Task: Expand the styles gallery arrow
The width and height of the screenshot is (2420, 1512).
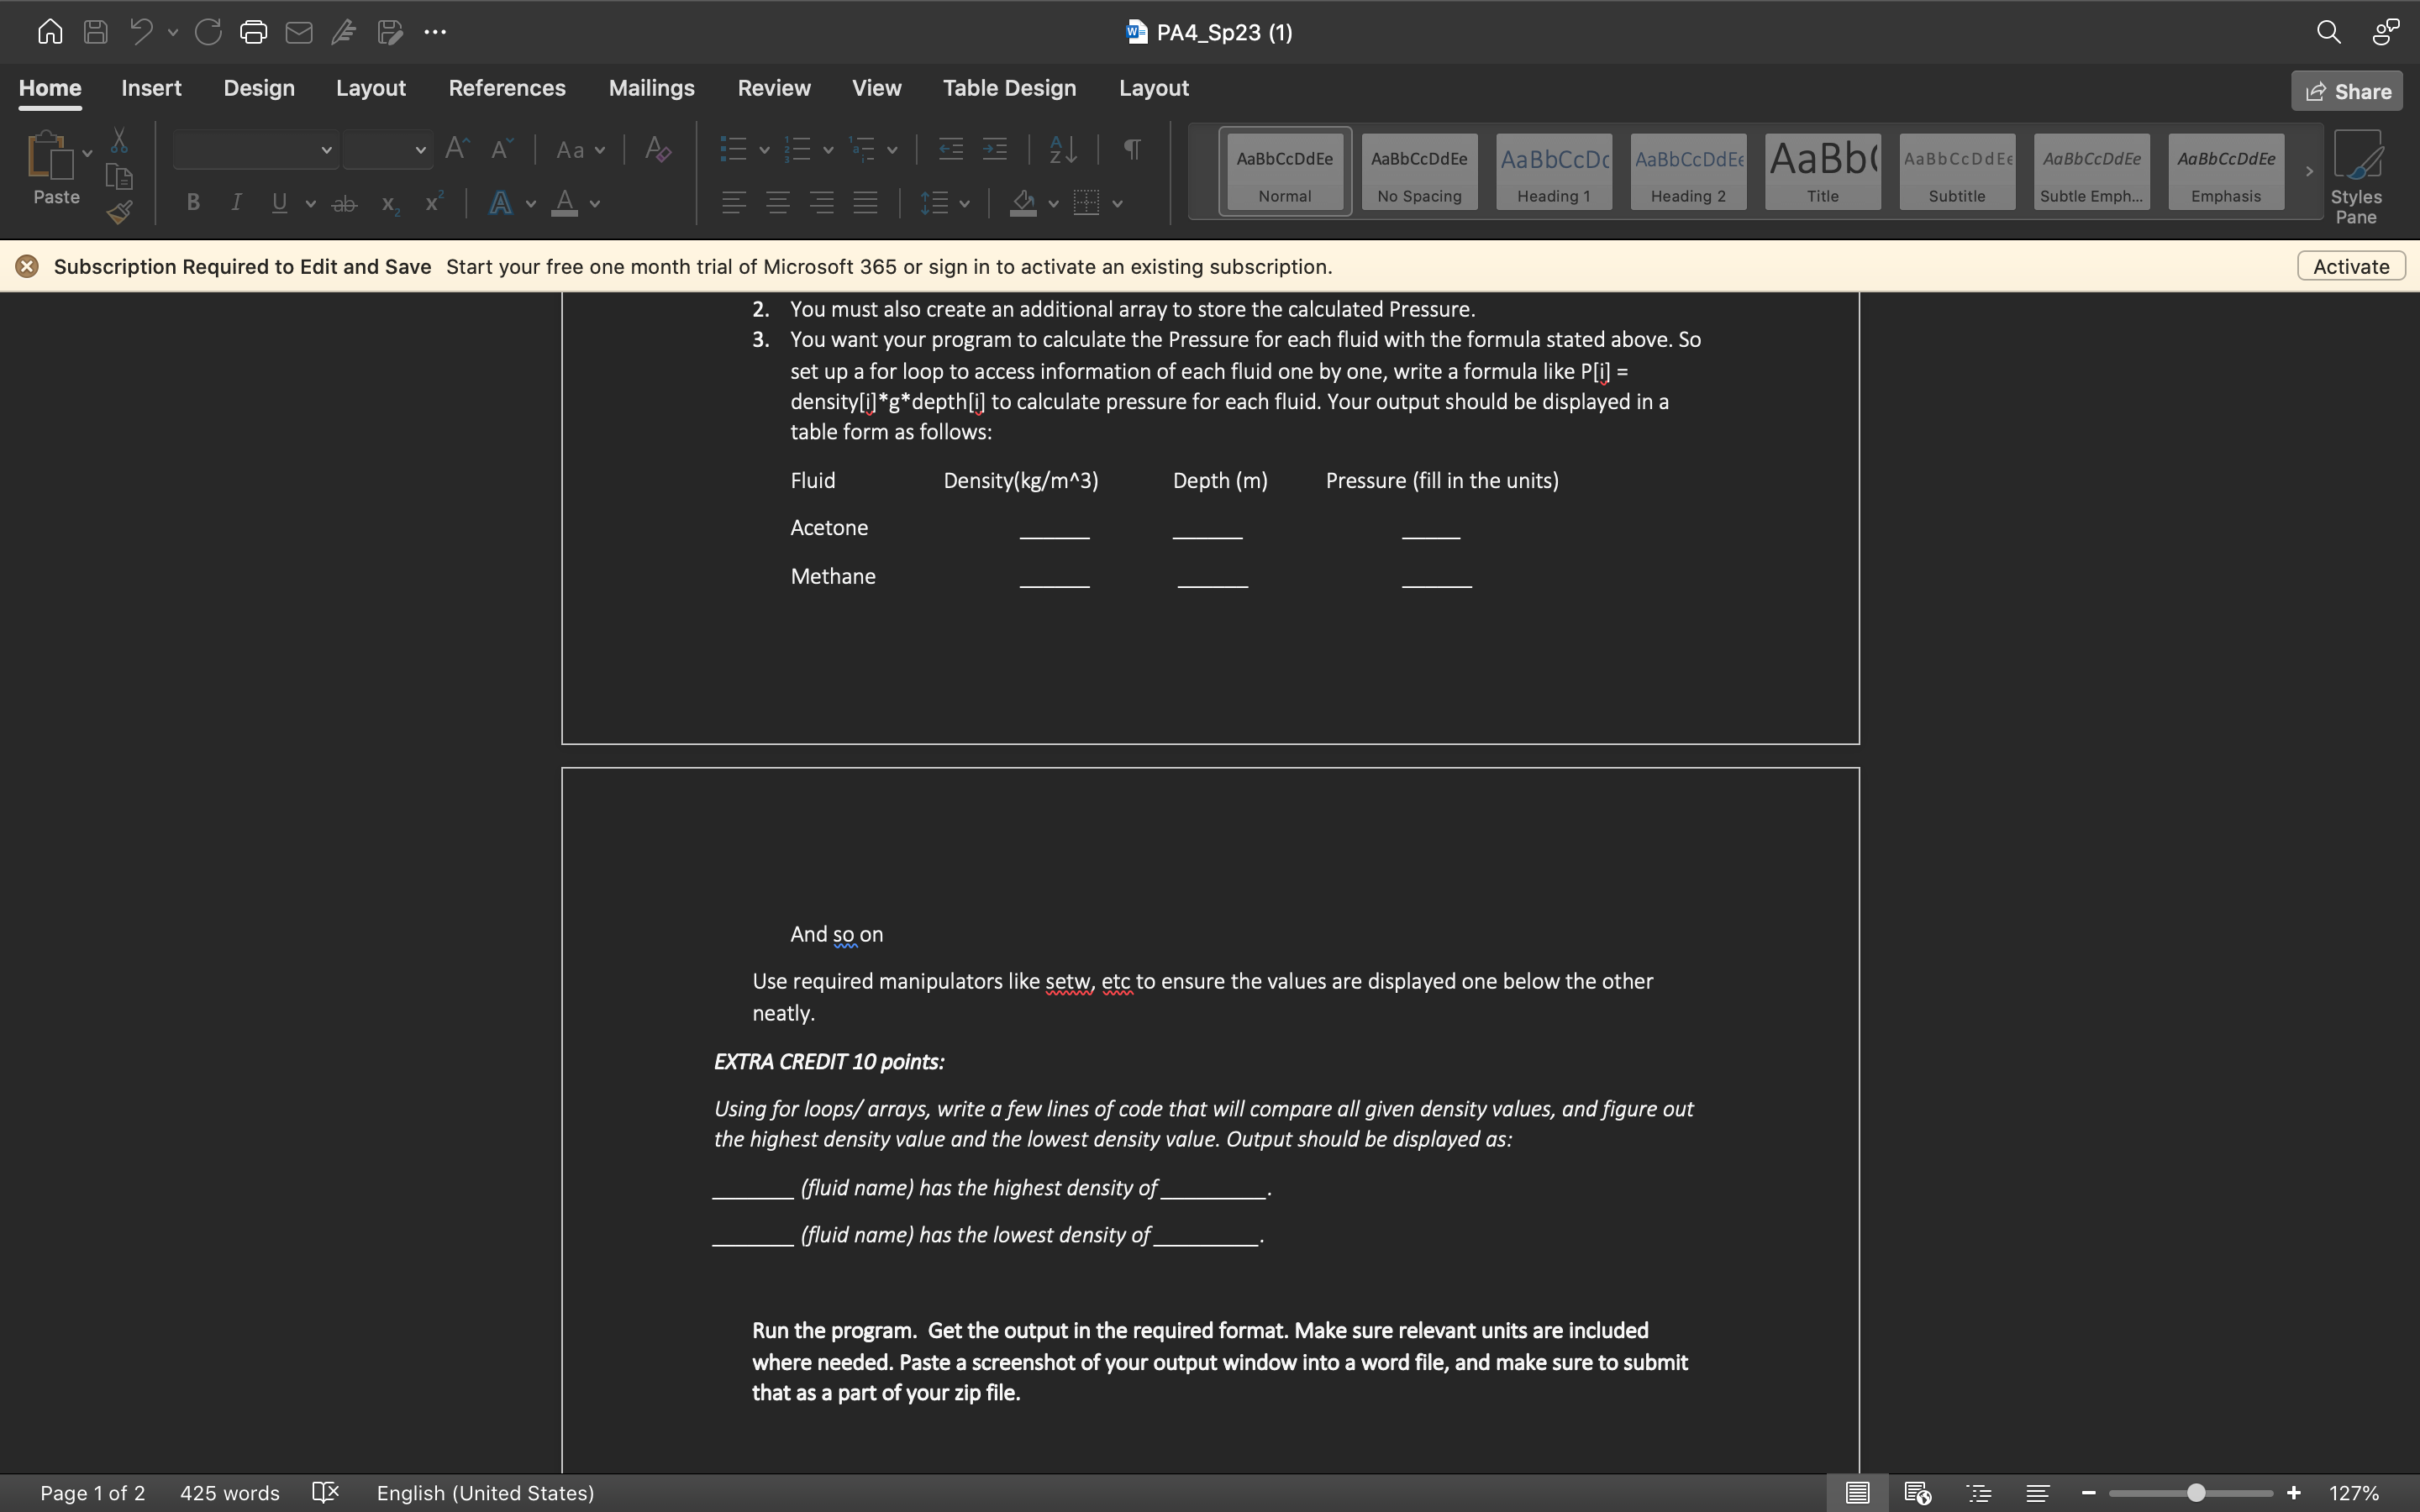Action: click(x=2309, y=172)
